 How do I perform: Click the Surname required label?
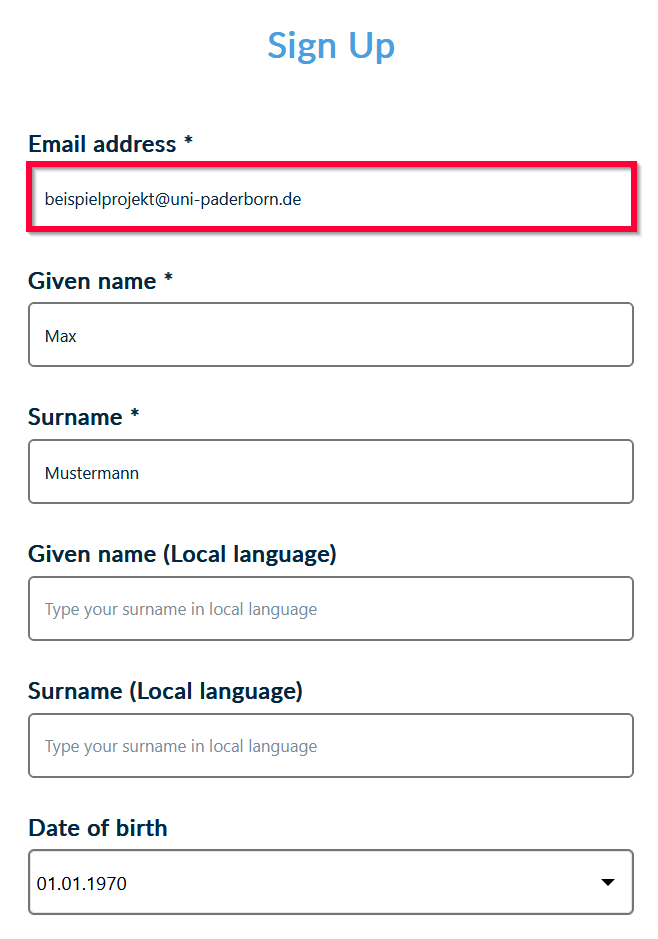75,417
